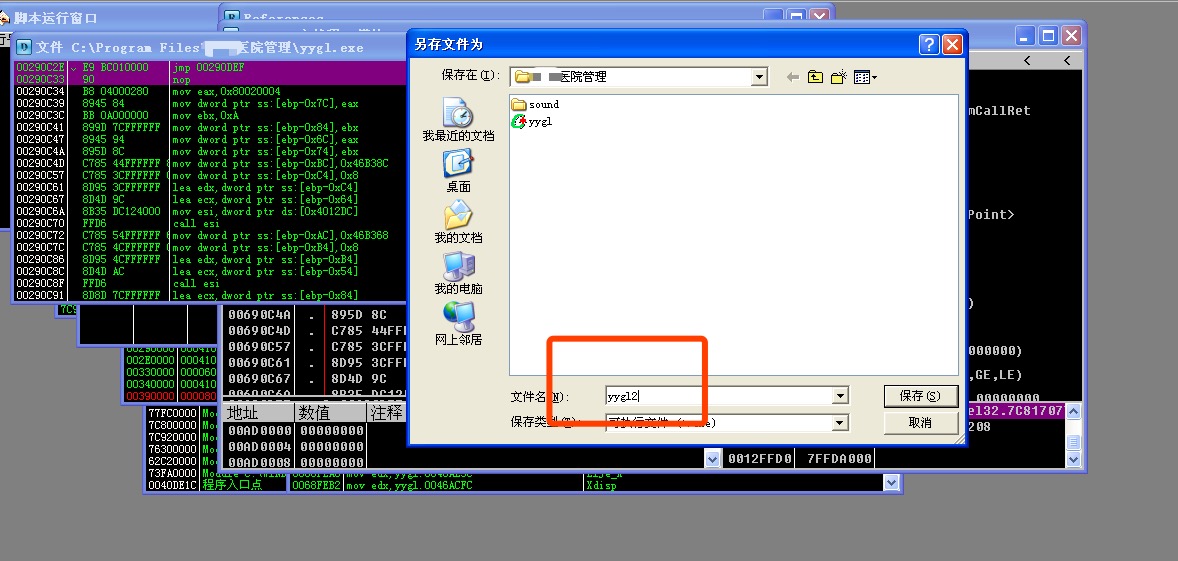Viewport: 1178px width, 561px height.
Task: Select address 00690C4A in the CPU window
Action: [259, 315]
